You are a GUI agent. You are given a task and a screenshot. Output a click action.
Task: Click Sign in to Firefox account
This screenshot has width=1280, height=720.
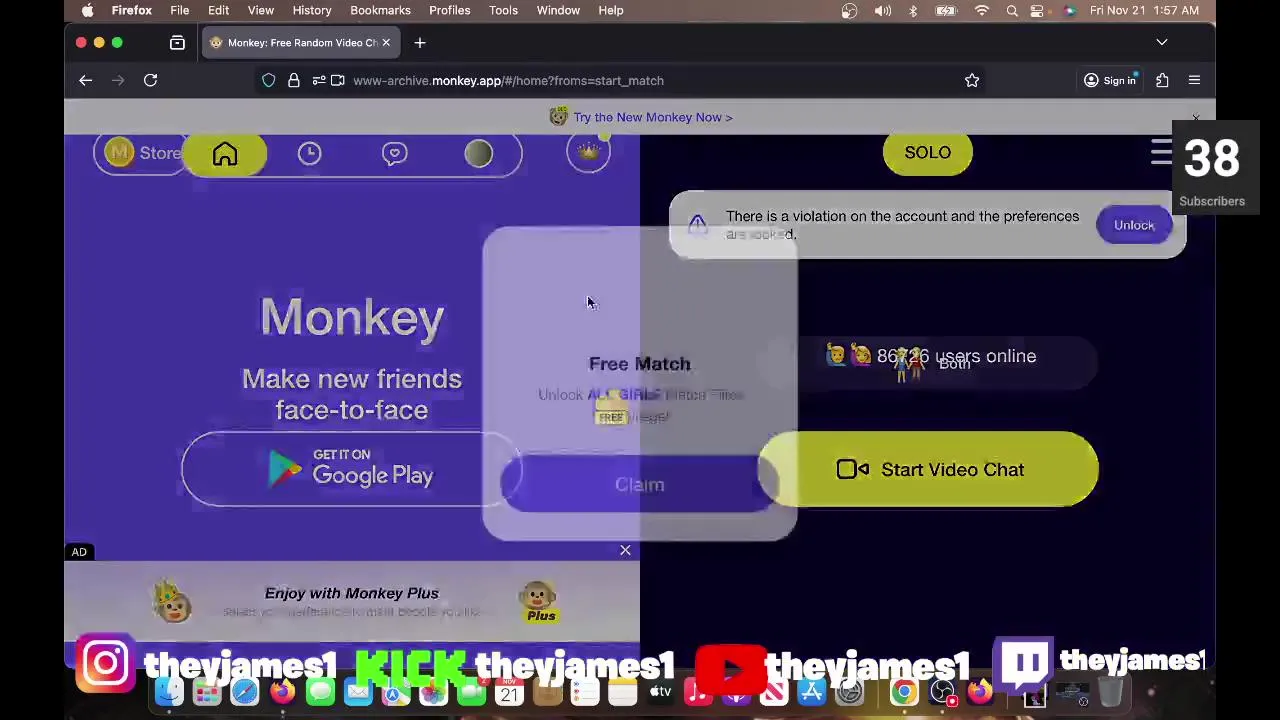click(1110, 80)
